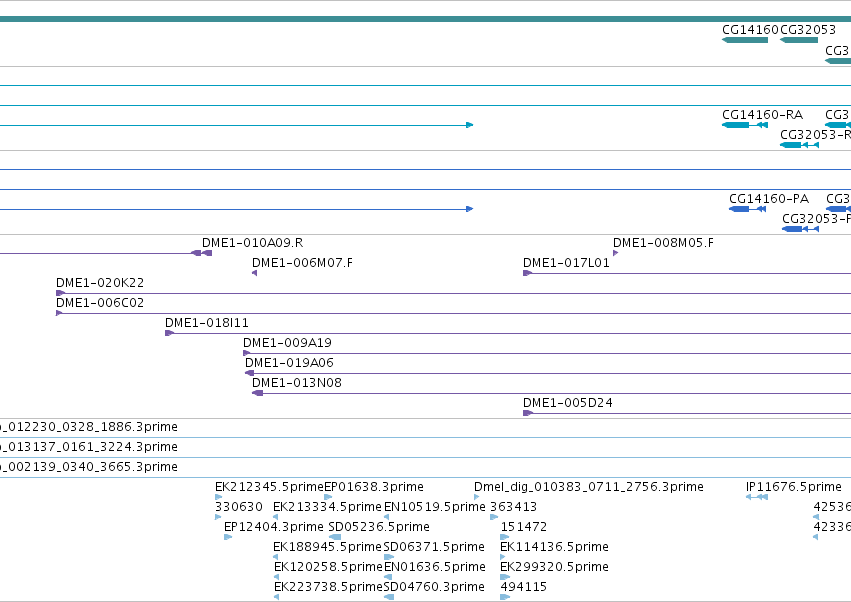Select the 363413 feature label

tap(513, 507)
